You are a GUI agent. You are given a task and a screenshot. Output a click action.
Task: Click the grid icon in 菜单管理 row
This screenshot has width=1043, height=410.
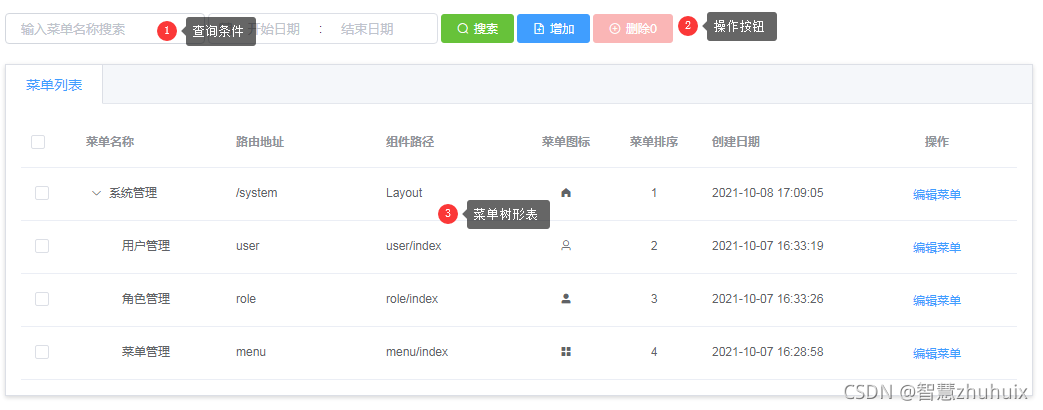[x=566, y=351]
